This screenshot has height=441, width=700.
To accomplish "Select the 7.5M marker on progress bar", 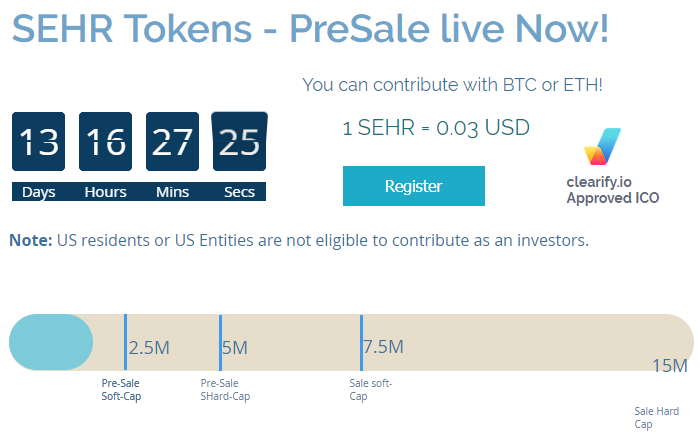I will click(383, 347).
